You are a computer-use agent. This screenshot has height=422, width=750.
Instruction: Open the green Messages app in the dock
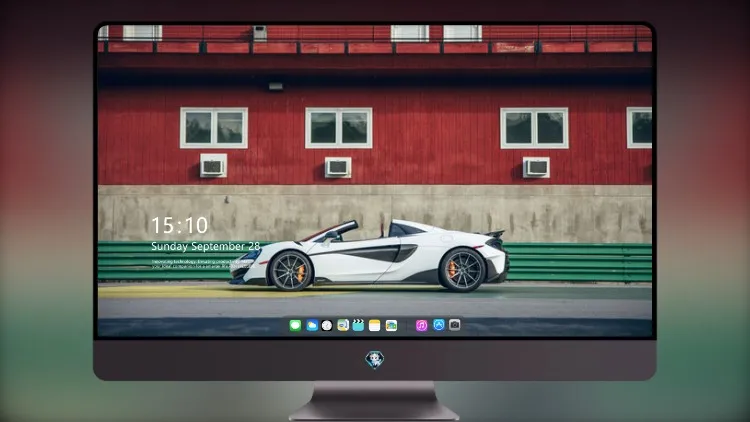point(295,326)
